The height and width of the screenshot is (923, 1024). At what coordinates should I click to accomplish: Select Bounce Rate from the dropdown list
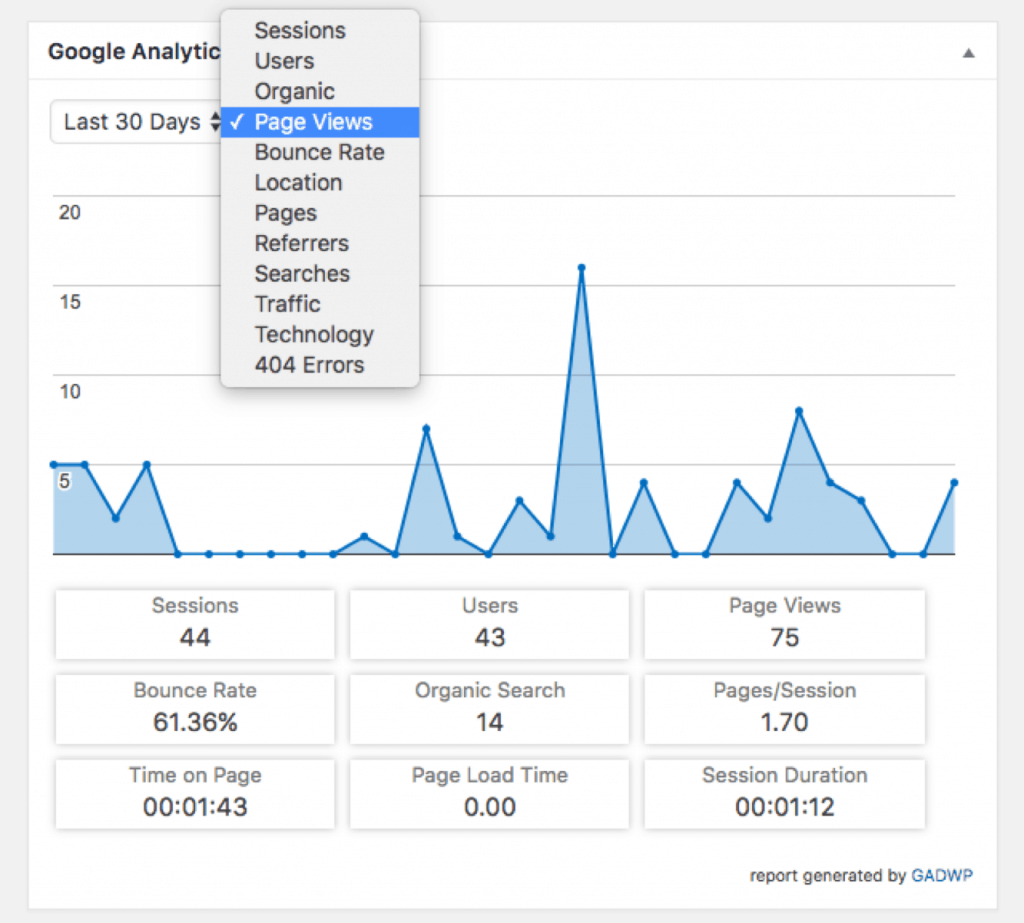coord(319,152)
